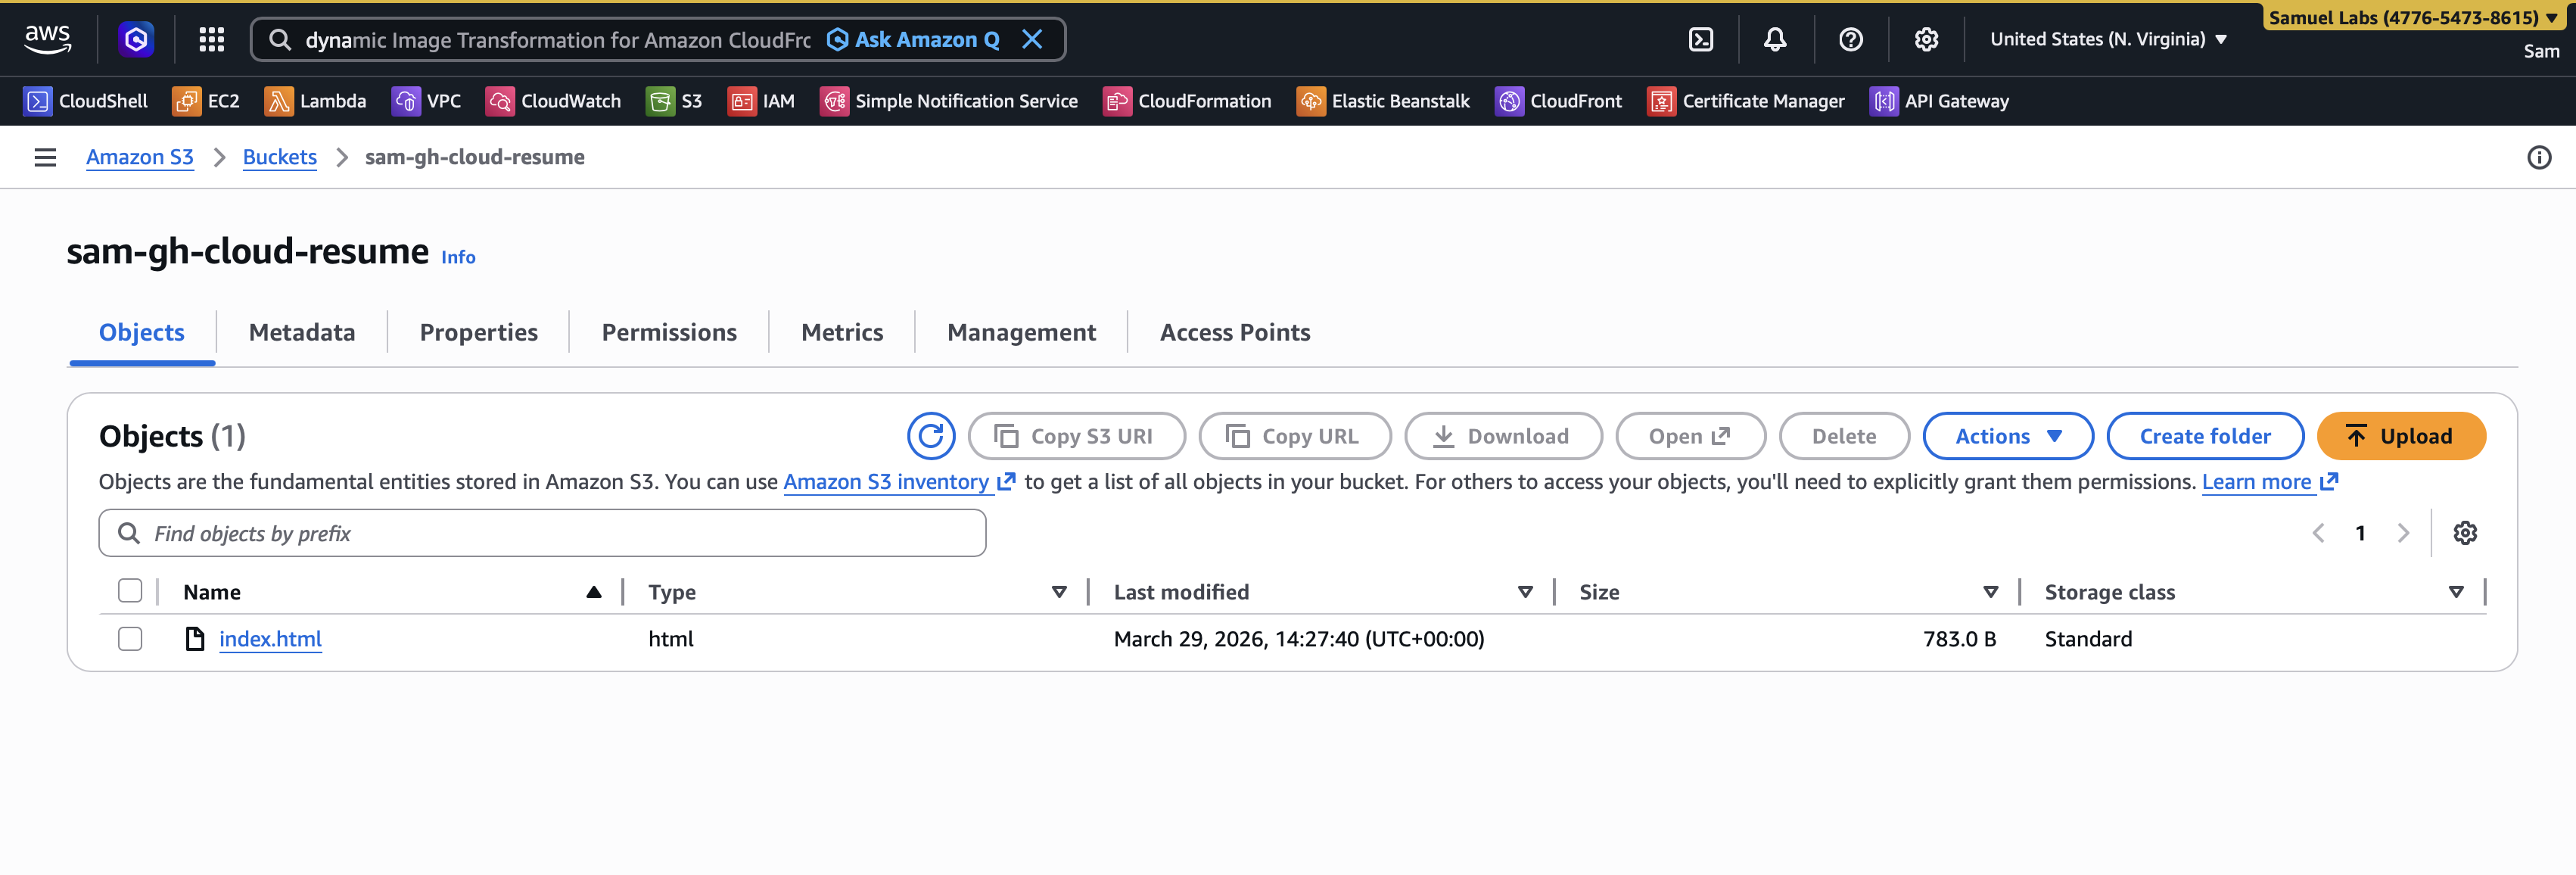Click the refresh objects button

tap(930, 436)
